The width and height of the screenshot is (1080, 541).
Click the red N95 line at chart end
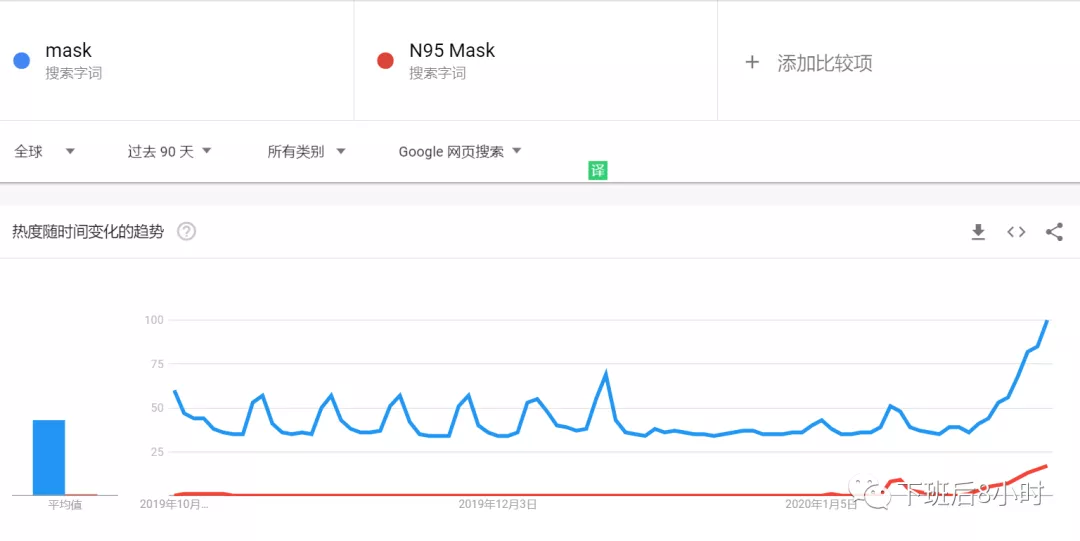click(x=1046, y=467)
